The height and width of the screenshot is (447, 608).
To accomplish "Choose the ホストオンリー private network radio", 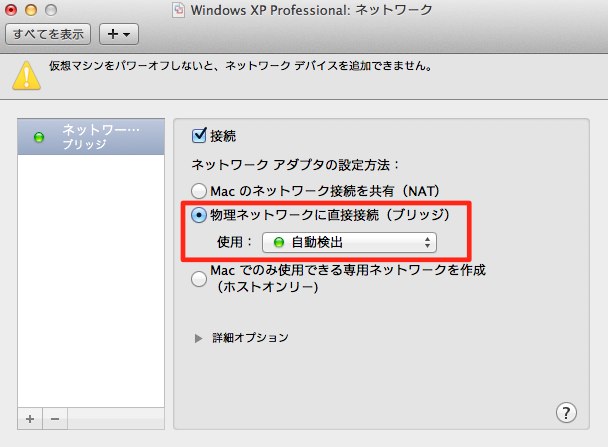I will [199, 279].
